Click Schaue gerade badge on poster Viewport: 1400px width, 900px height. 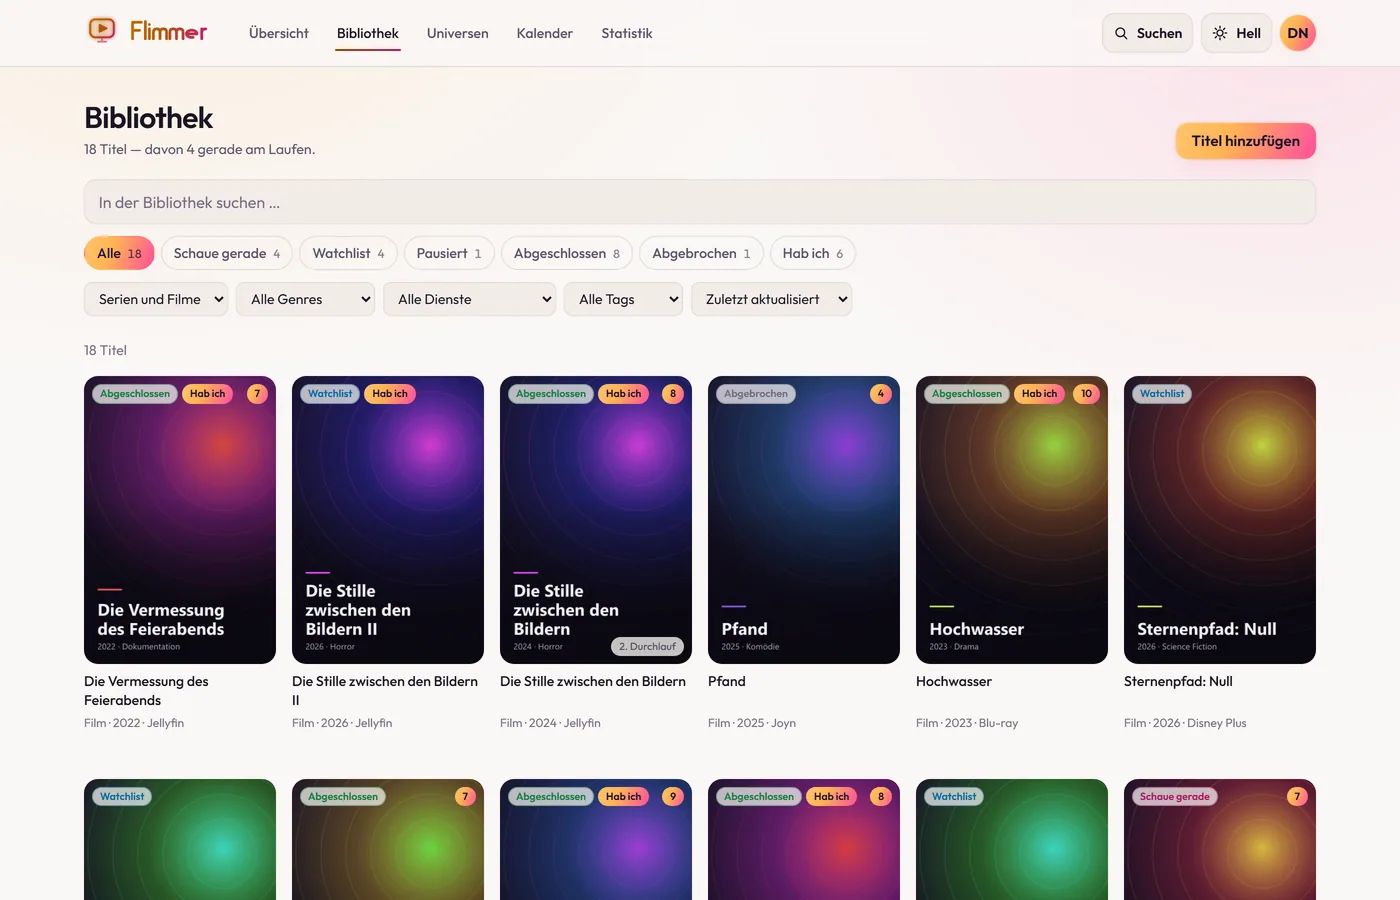coord(1175,797)
